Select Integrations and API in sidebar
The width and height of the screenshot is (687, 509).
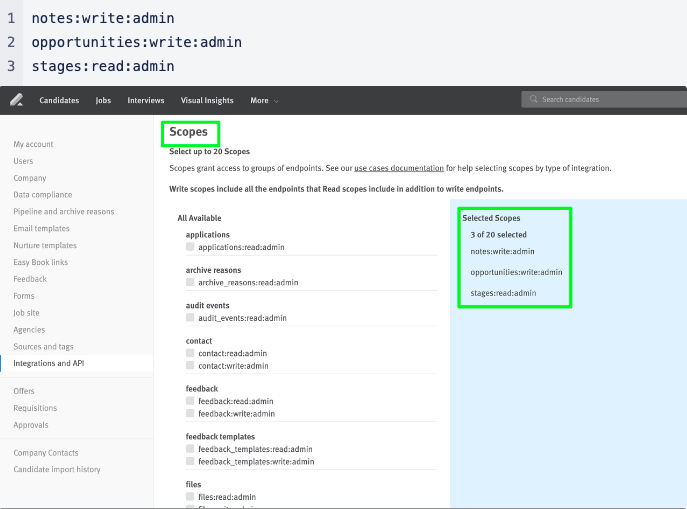coord(49,363)
